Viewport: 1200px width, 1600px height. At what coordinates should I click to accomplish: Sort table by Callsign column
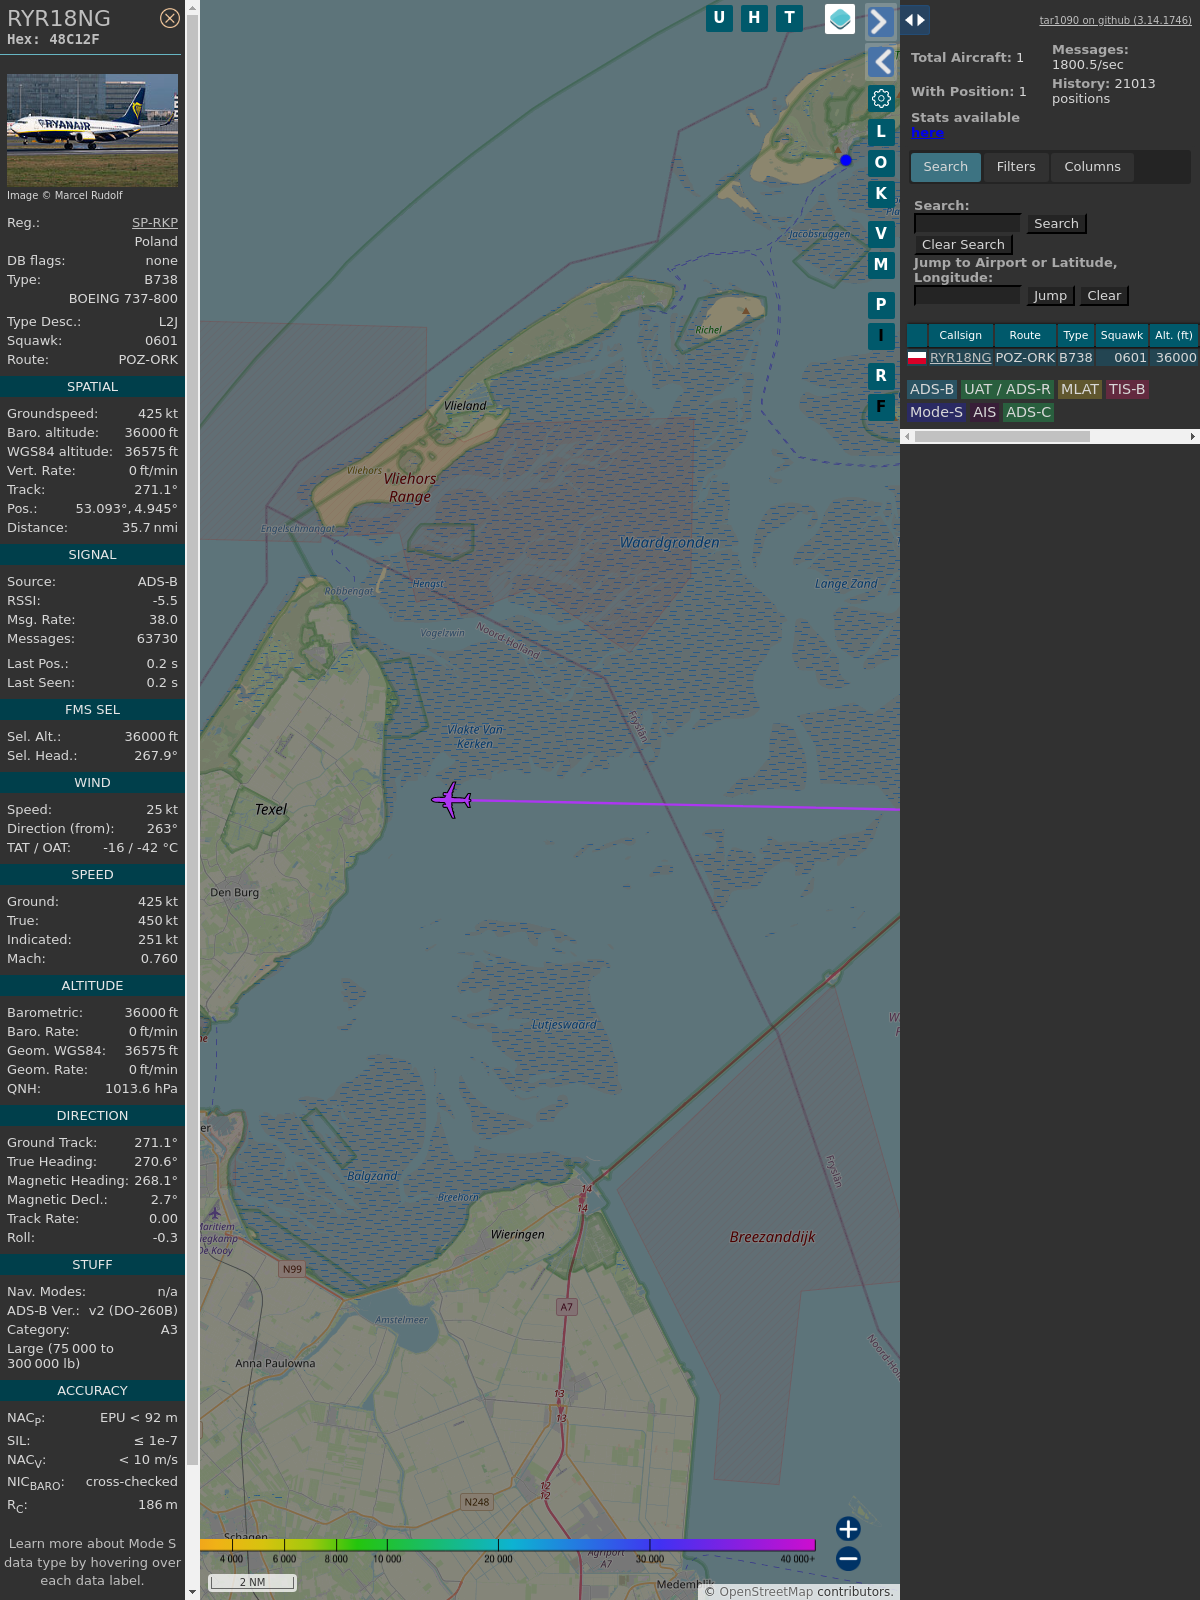961,336
